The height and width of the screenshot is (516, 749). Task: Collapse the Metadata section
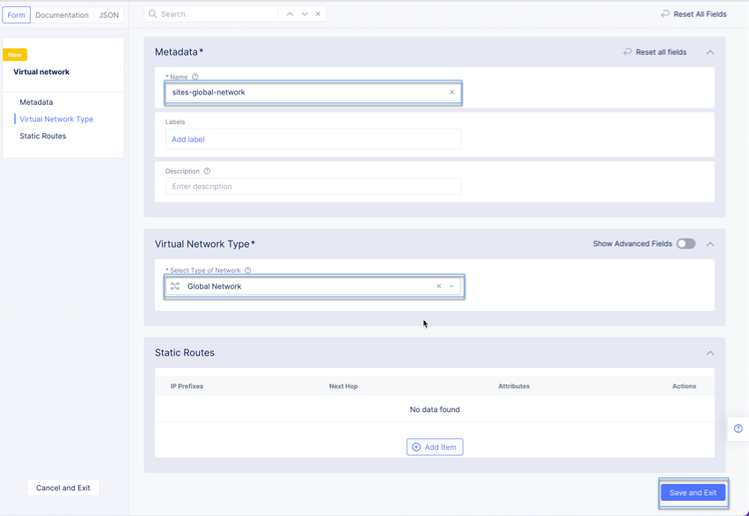click(710, 52)
